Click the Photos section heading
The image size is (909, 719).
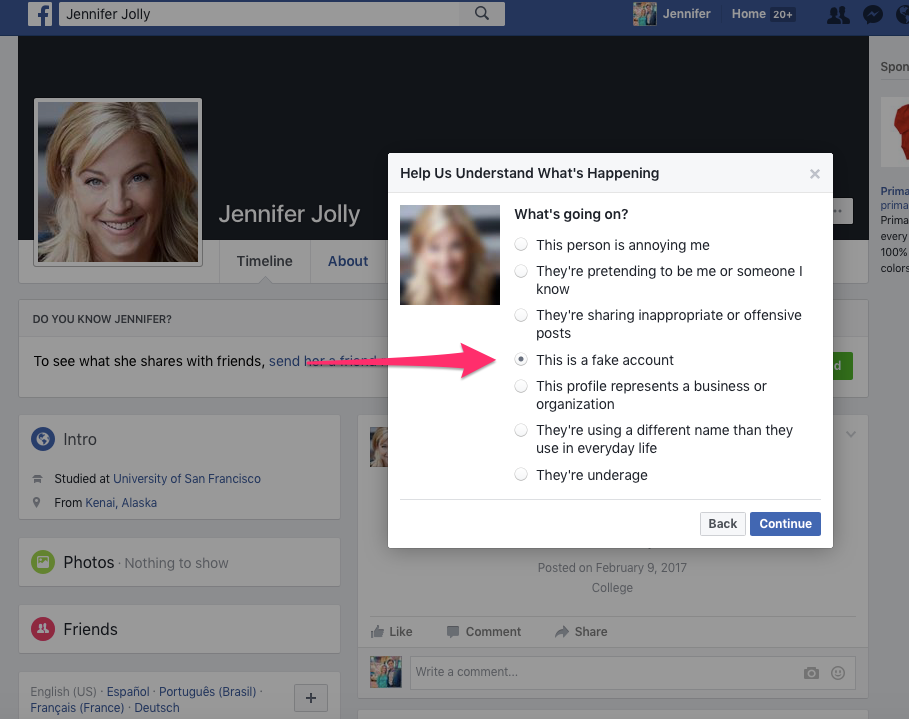click(x=89, y=562)
